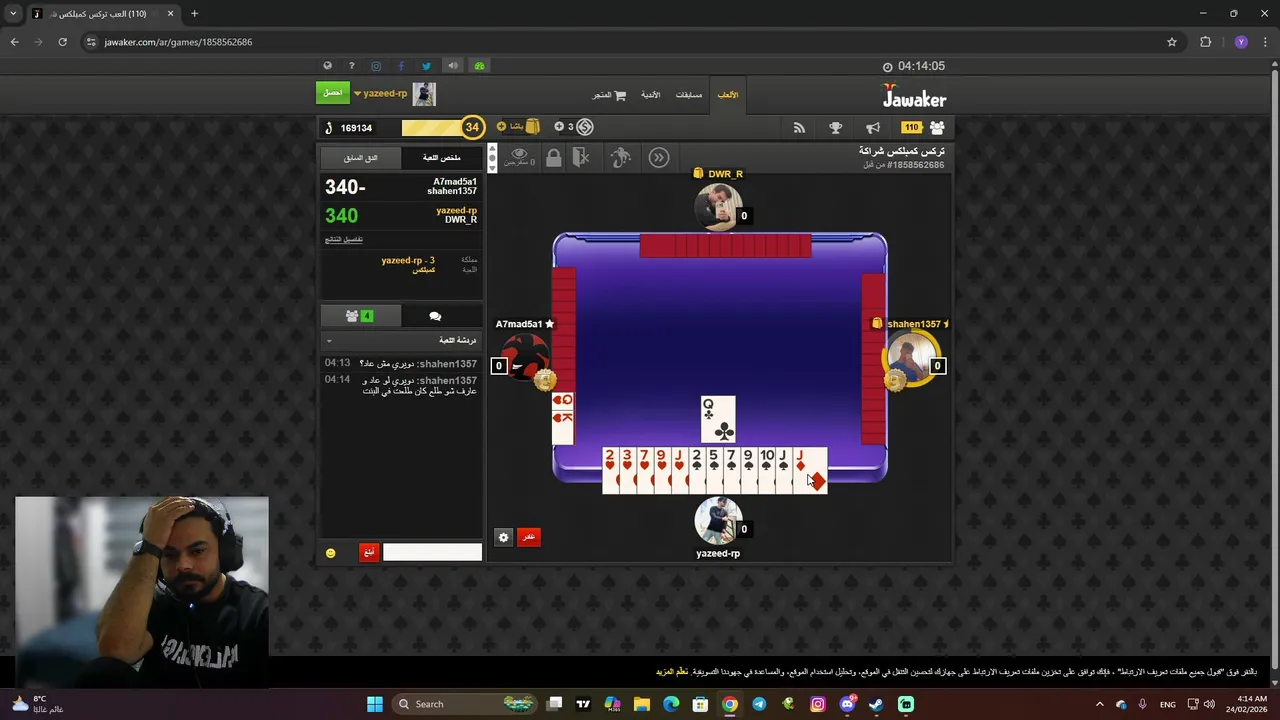
Task: Open Steam from the taskbar
Action: 876,704
